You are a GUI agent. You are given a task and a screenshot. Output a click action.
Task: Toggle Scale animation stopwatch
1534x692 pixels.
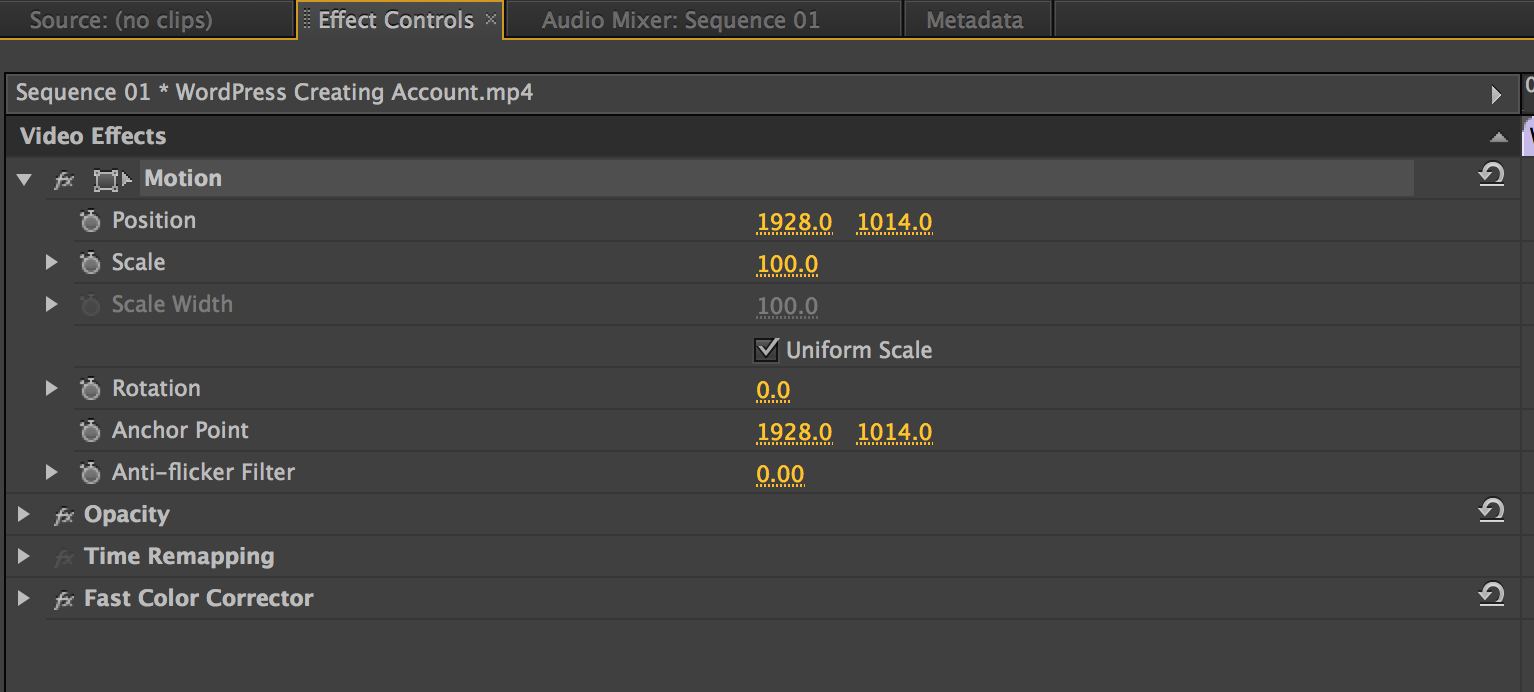point(91,263)
